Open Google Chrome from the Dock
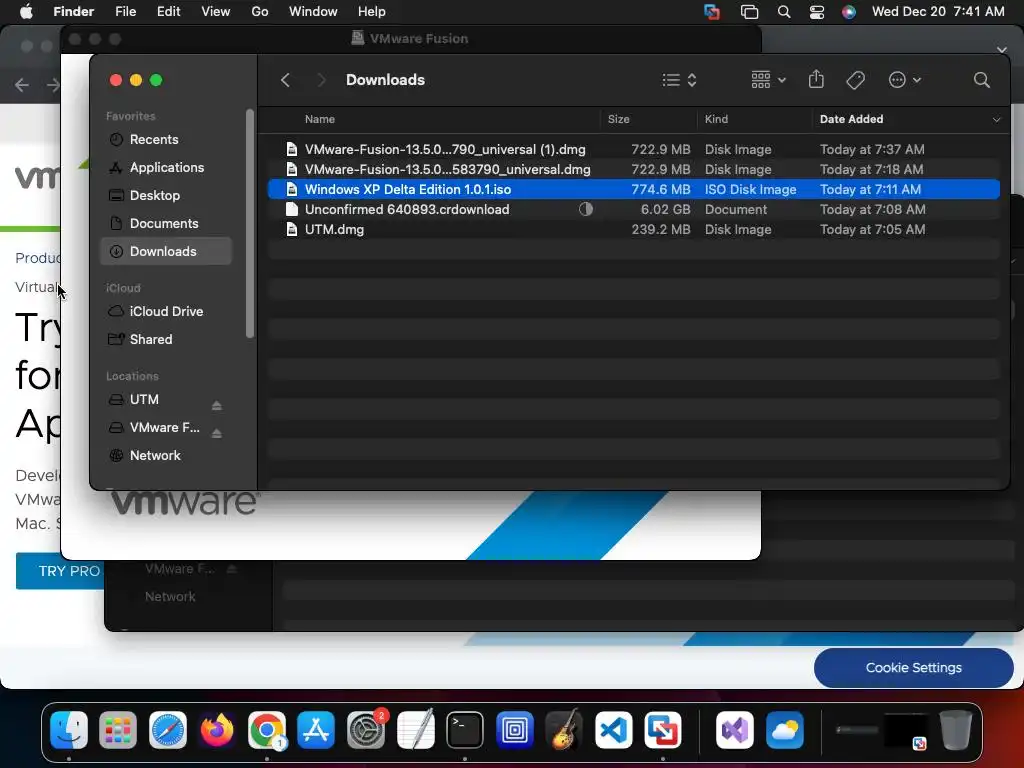Image resolution: width=1024 pixels, height=768 pixels. click(266, 729)
